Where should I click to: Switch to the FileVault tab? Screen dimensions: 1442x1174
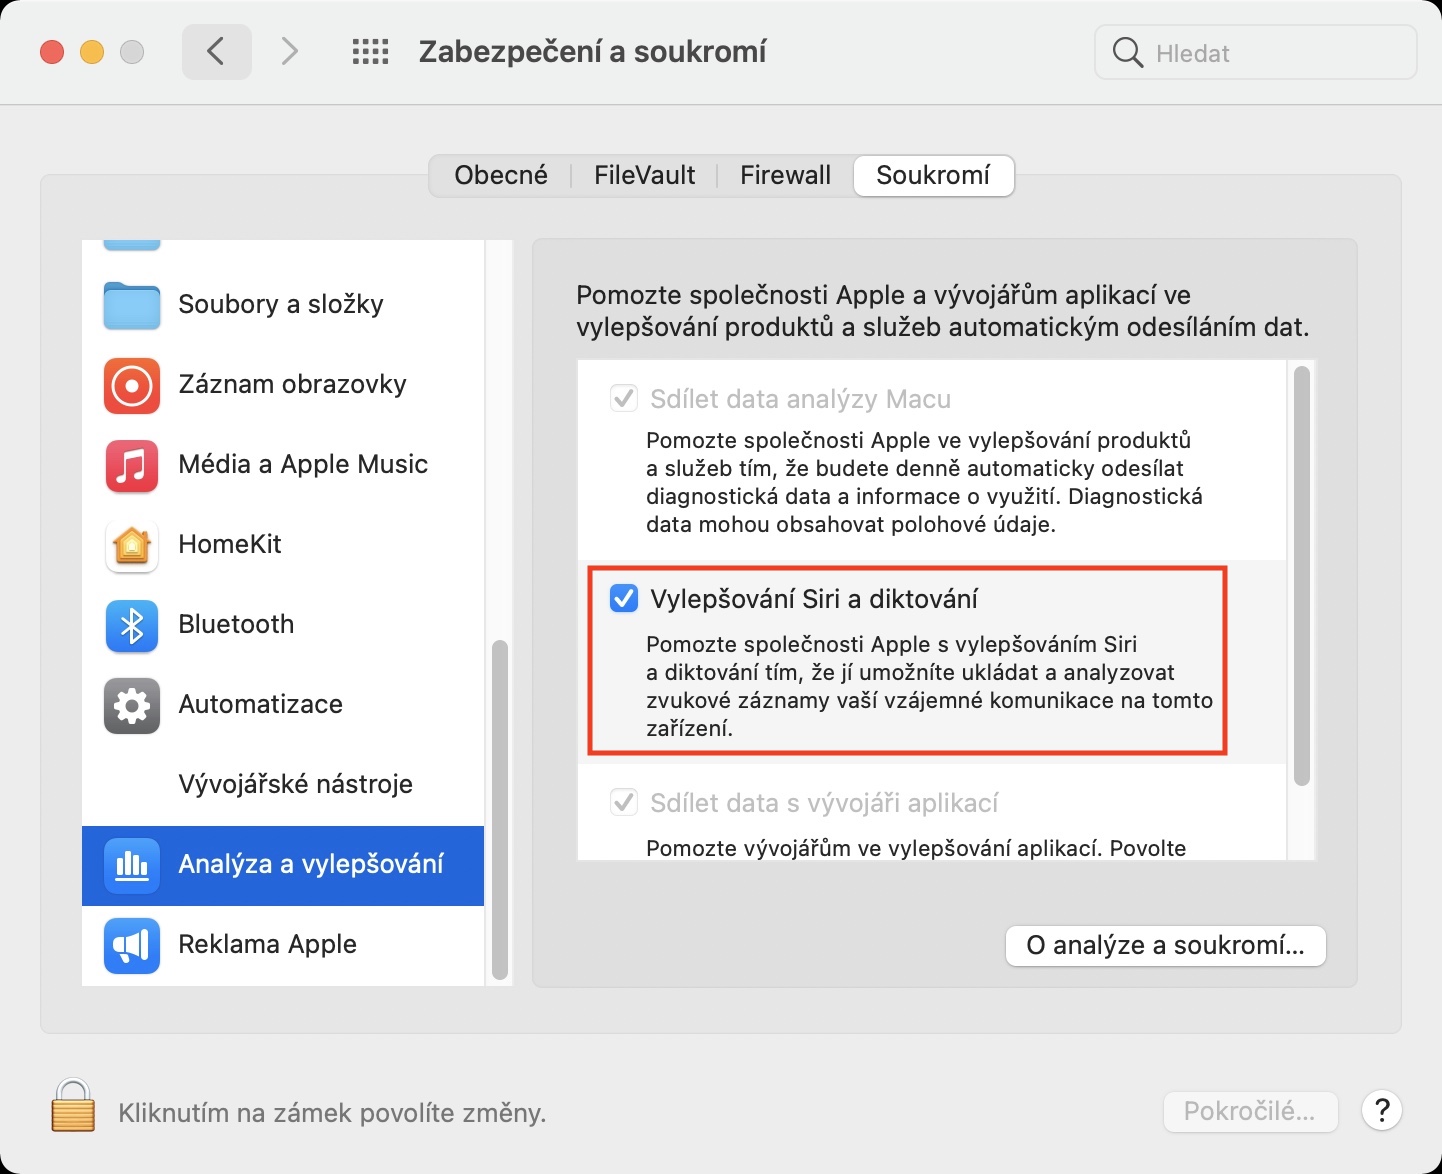[x=644, y=176]
